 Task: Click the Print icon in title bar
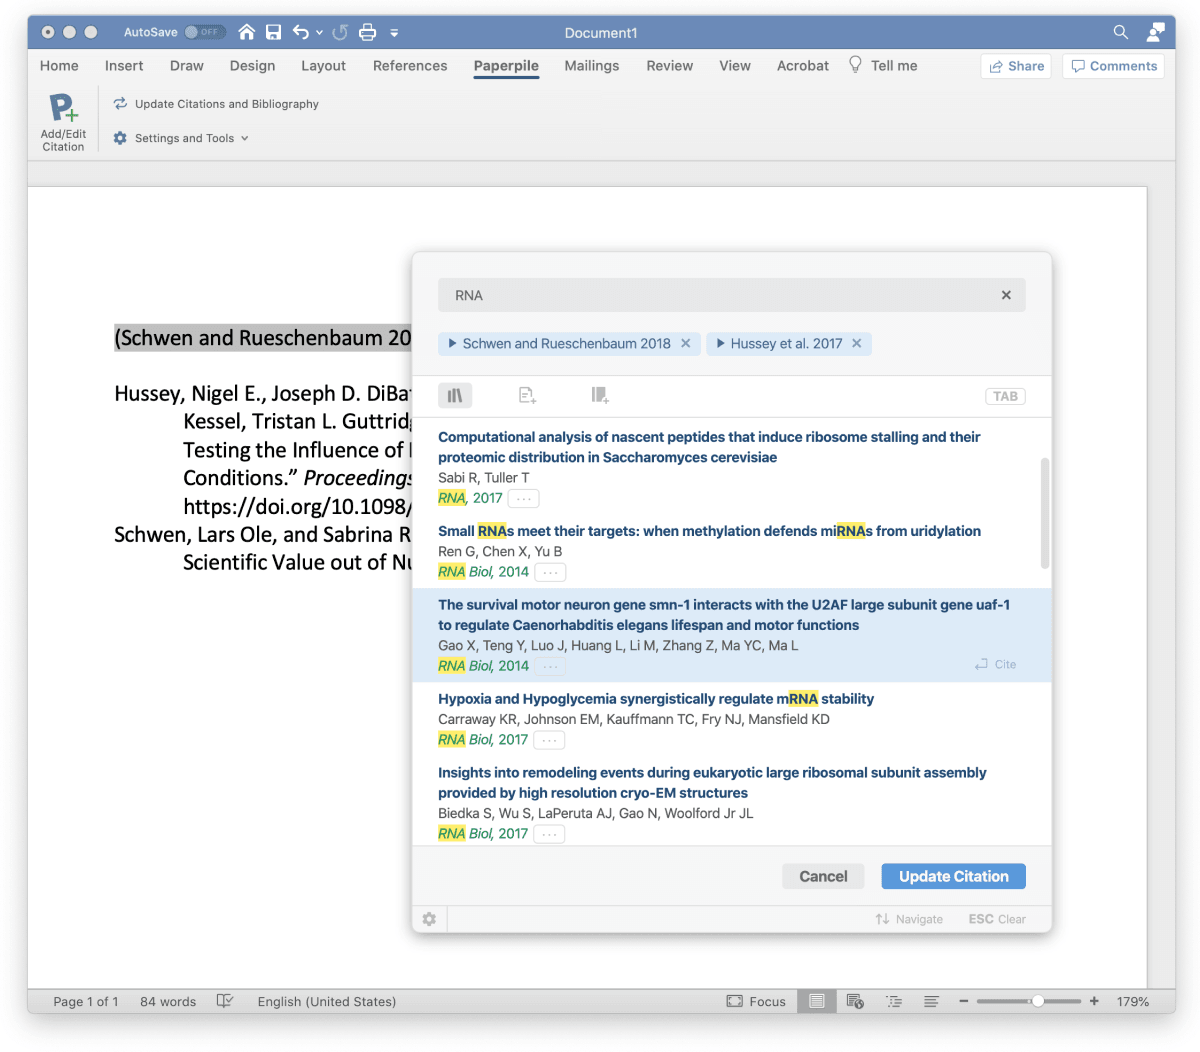point(367,32)
